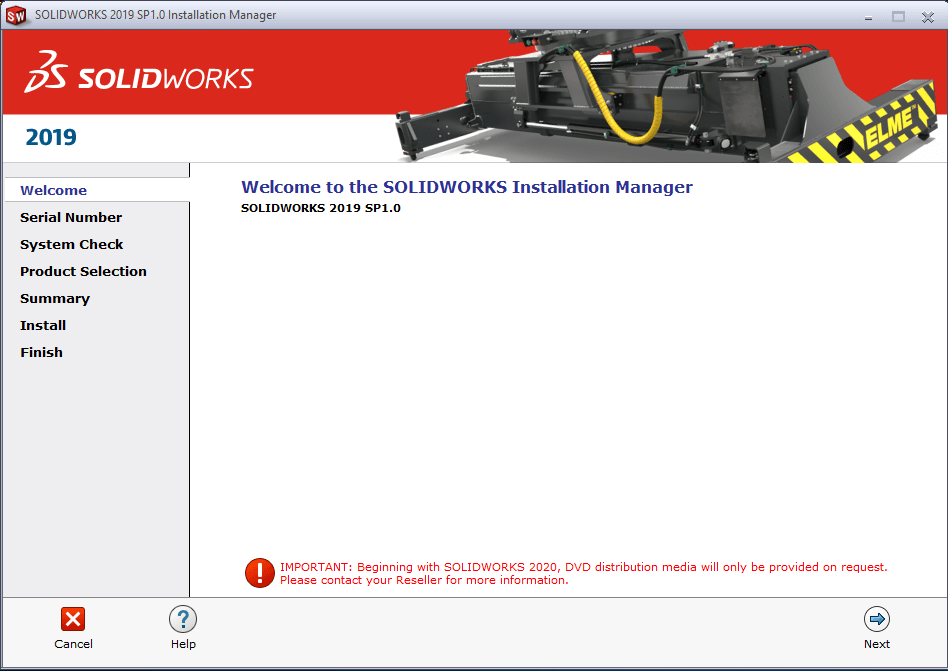Click the Next label
Screen dimensions: 948x671
coord(877,644)
